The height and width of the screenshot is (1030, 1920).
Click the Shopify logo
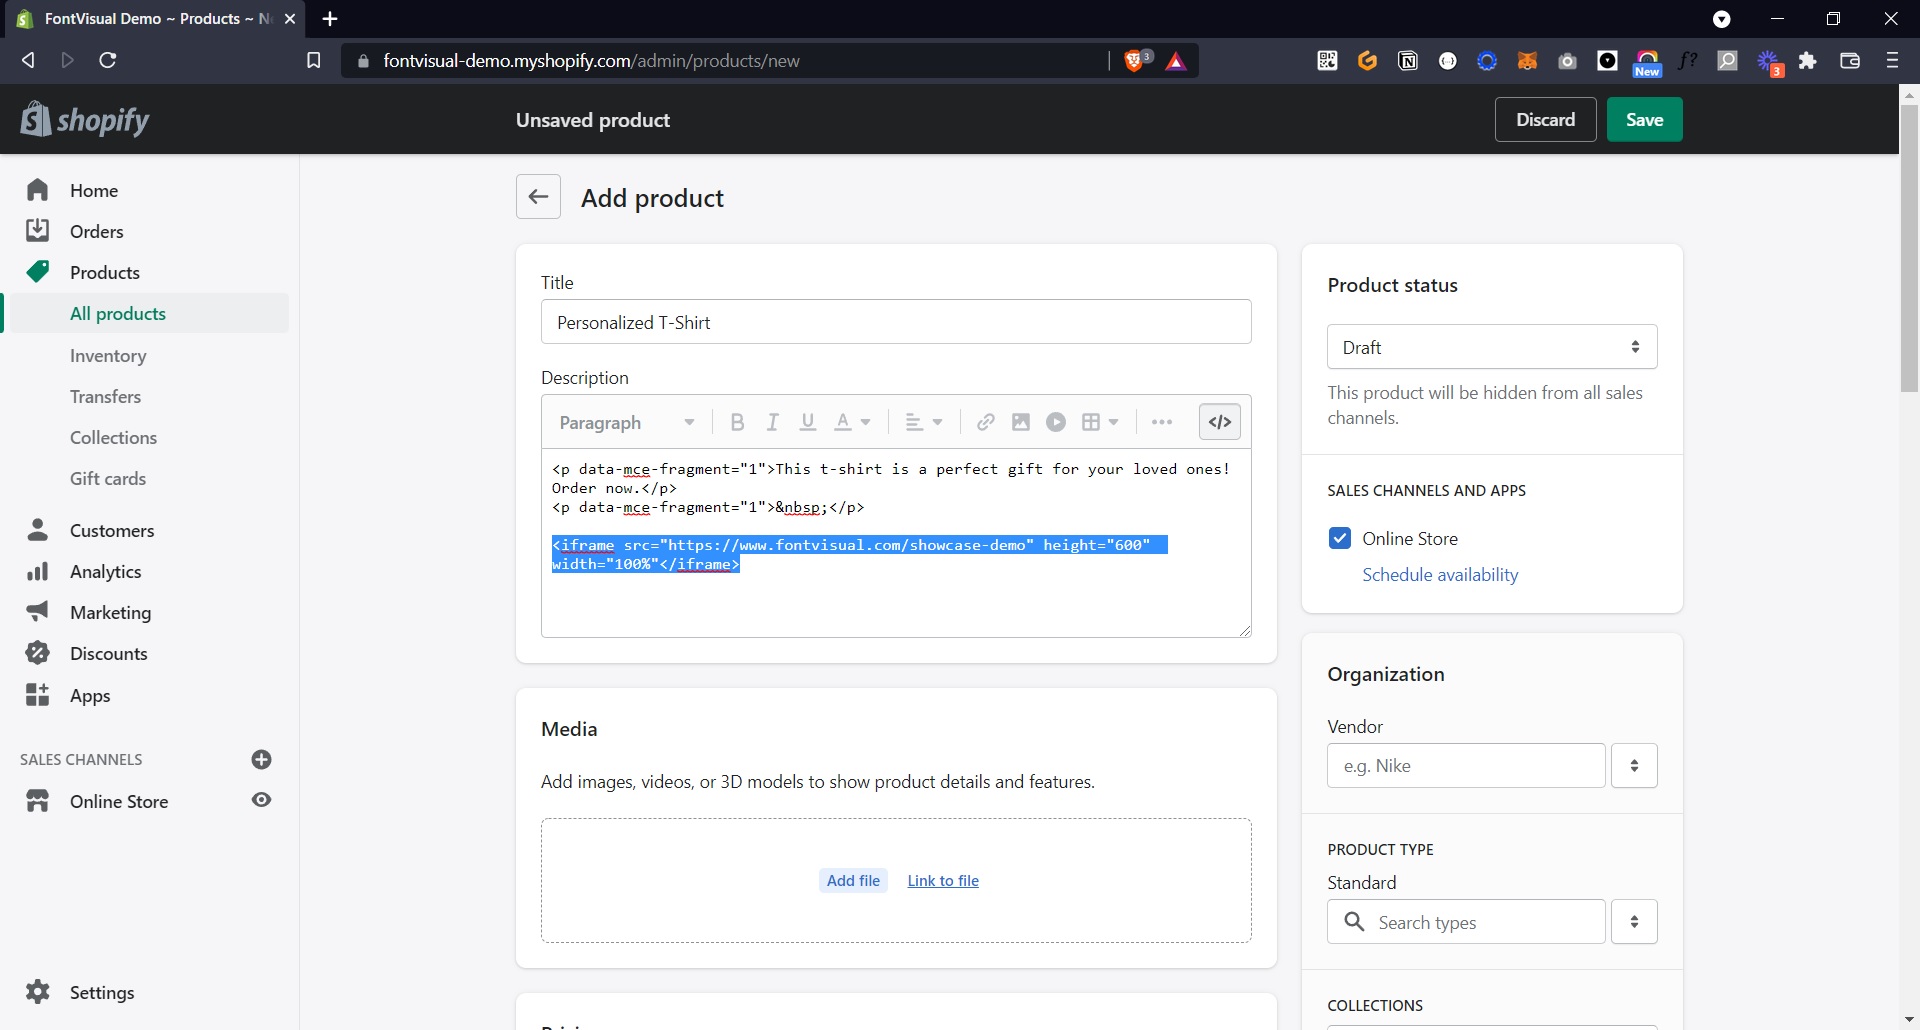point(85,119)
